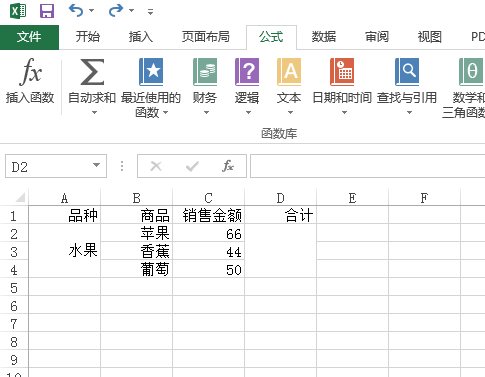Undo the last action
The height and width of the screenshot is (377, 485).
coord(76,11)
